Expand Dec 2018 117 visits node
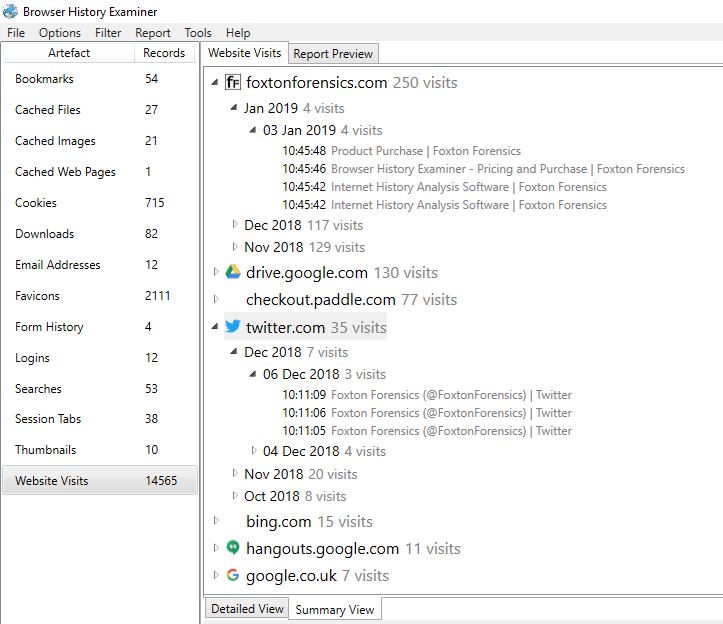This screenshot has height=624, width=723. coord(234,225)
